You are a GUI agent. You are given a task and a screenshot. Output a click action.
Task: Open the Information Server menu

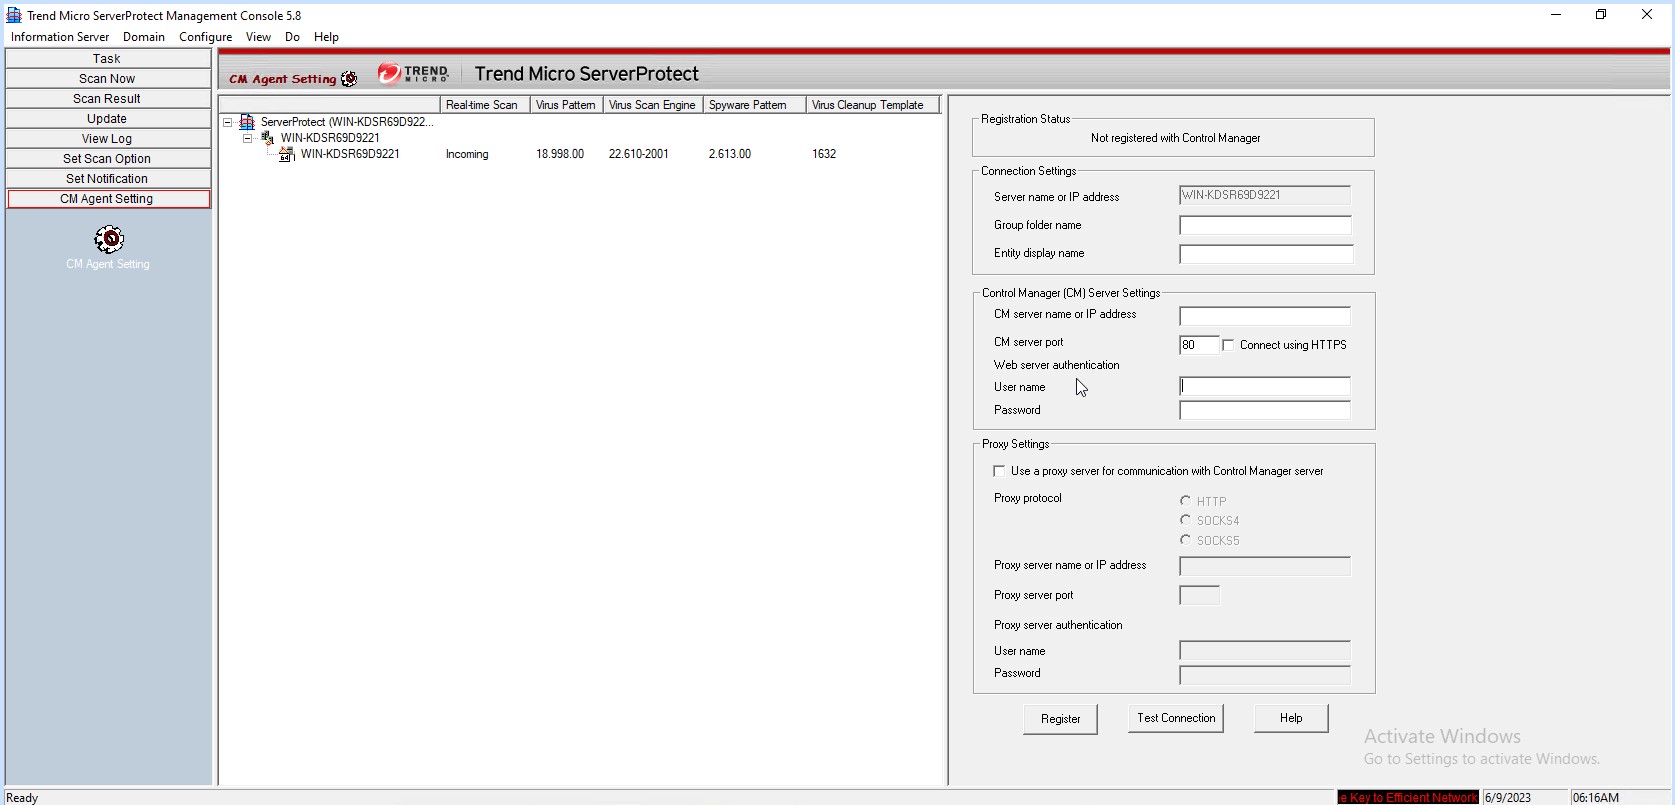(x=60, y=37)
